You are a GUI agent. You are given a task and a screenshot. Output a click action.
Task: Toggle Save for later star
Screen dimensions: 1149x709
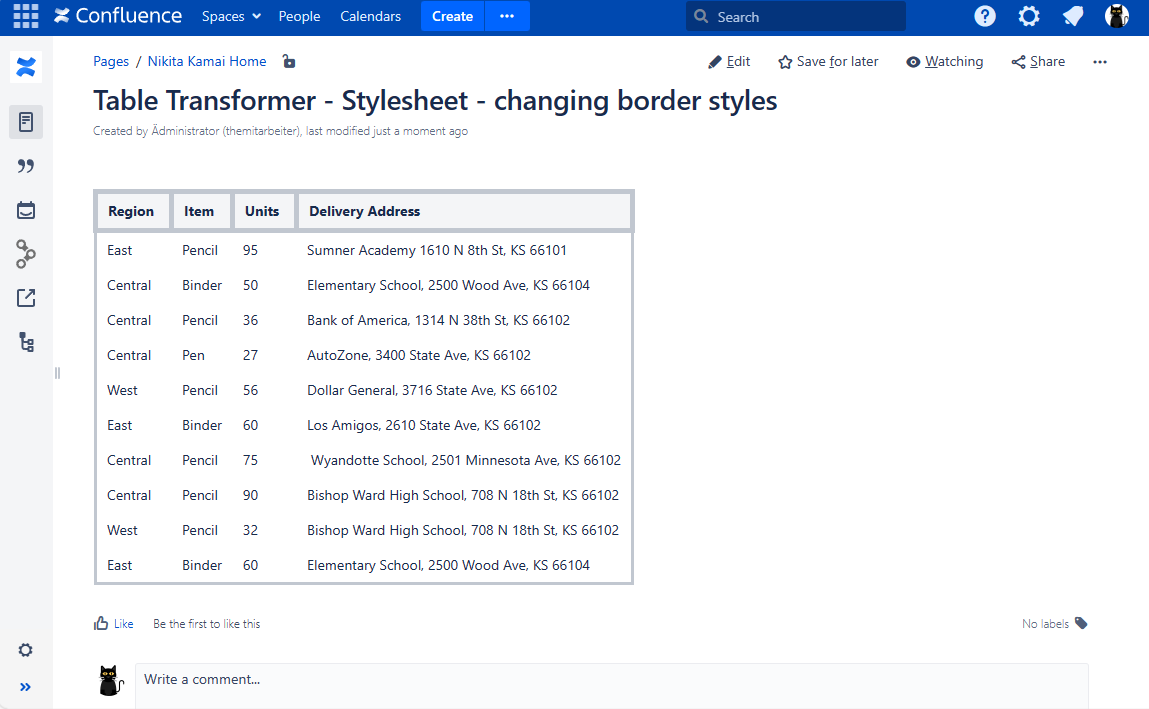click(828, 62)
